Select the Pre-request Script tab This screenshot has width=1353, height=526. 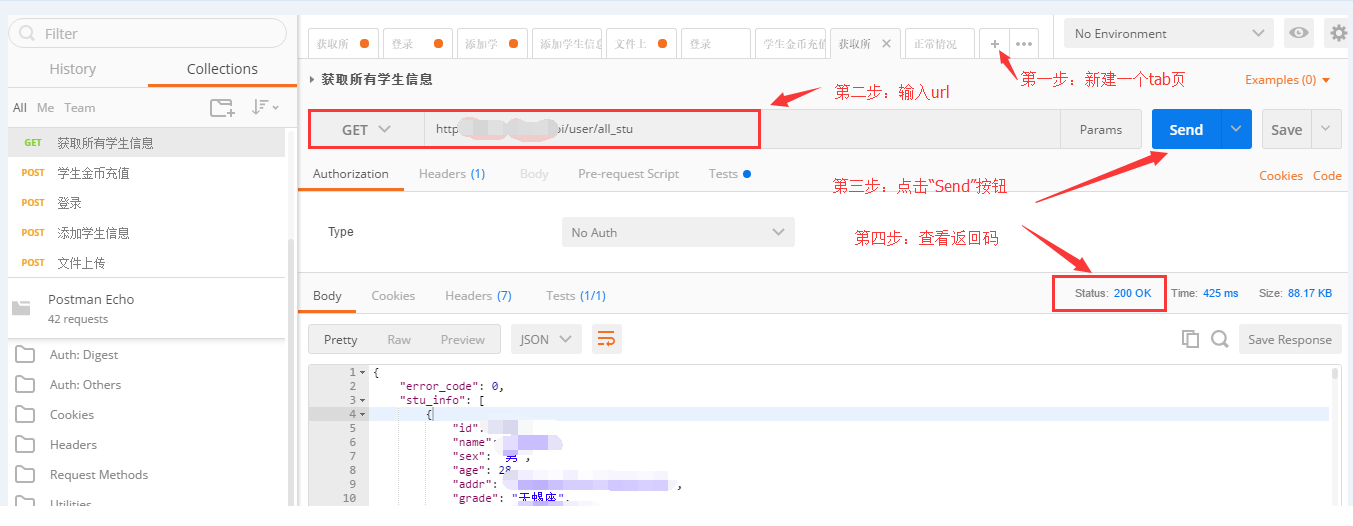[628, 174]
